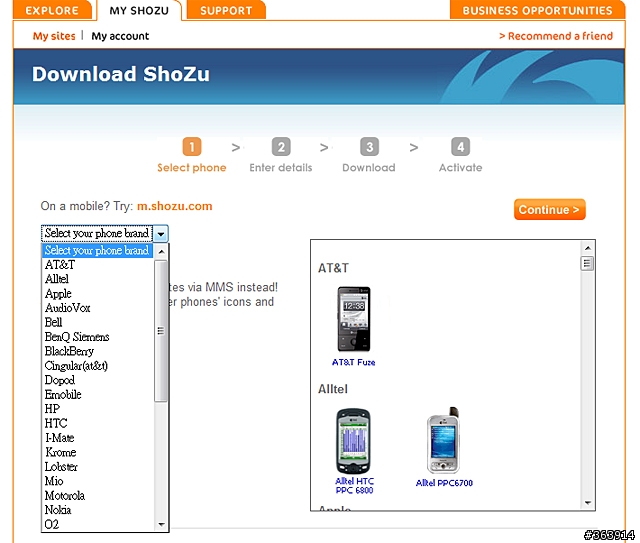Select Bell from brand list

[97, 322]
